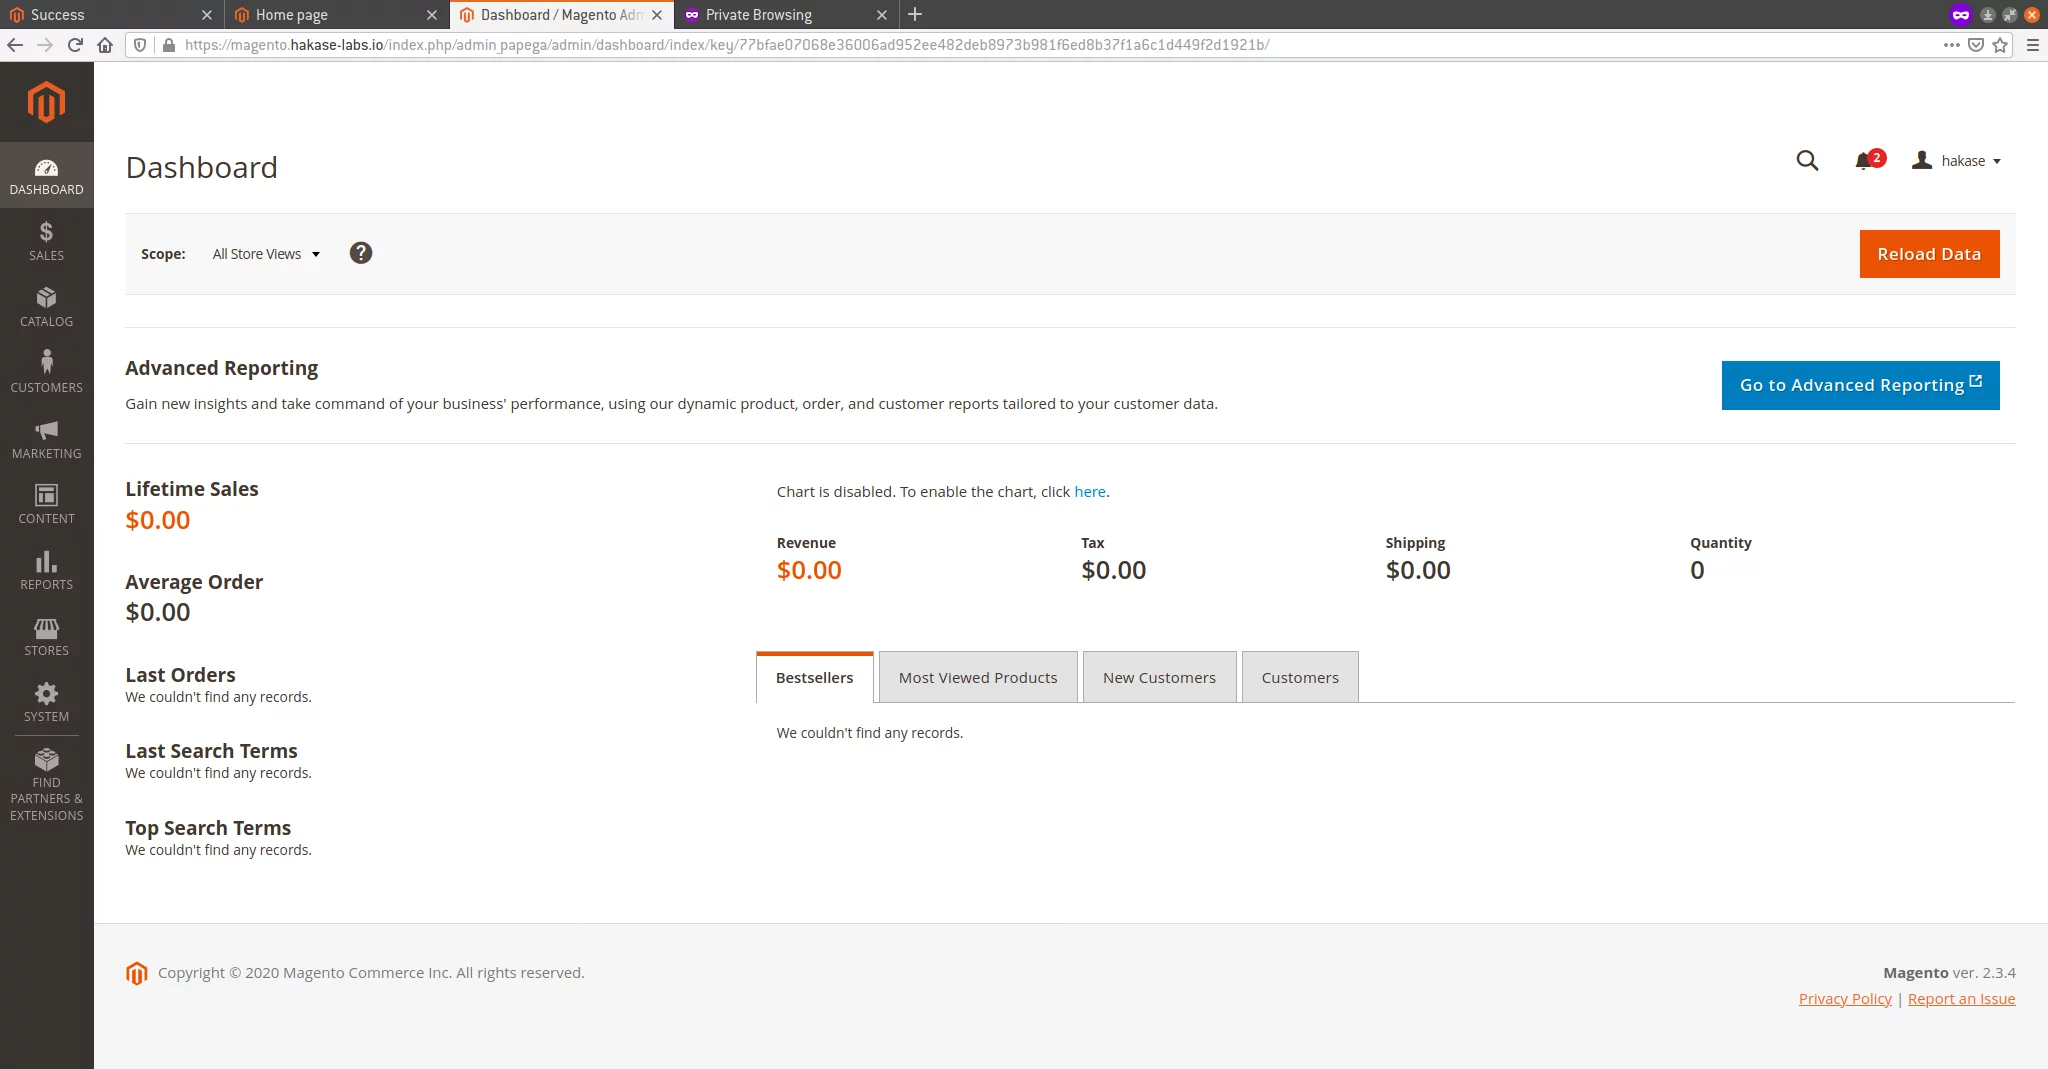Click the browser home icon
The height and width of the screenshot is (1069, 2048).
point(105,44)
